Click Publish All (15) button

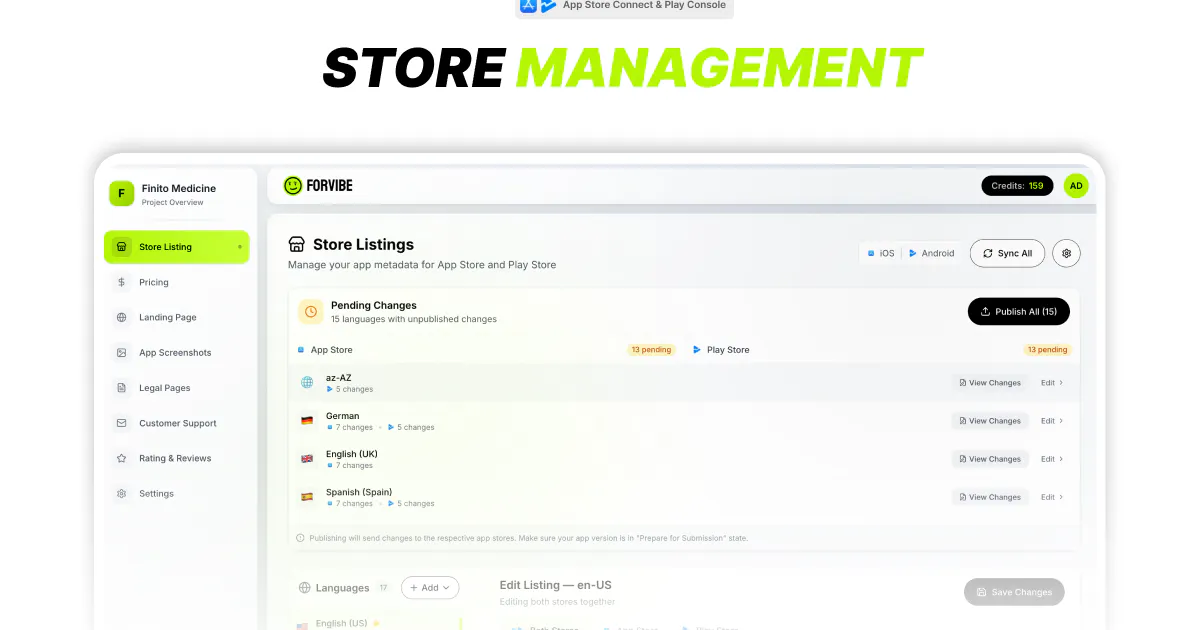[1019, 311]
